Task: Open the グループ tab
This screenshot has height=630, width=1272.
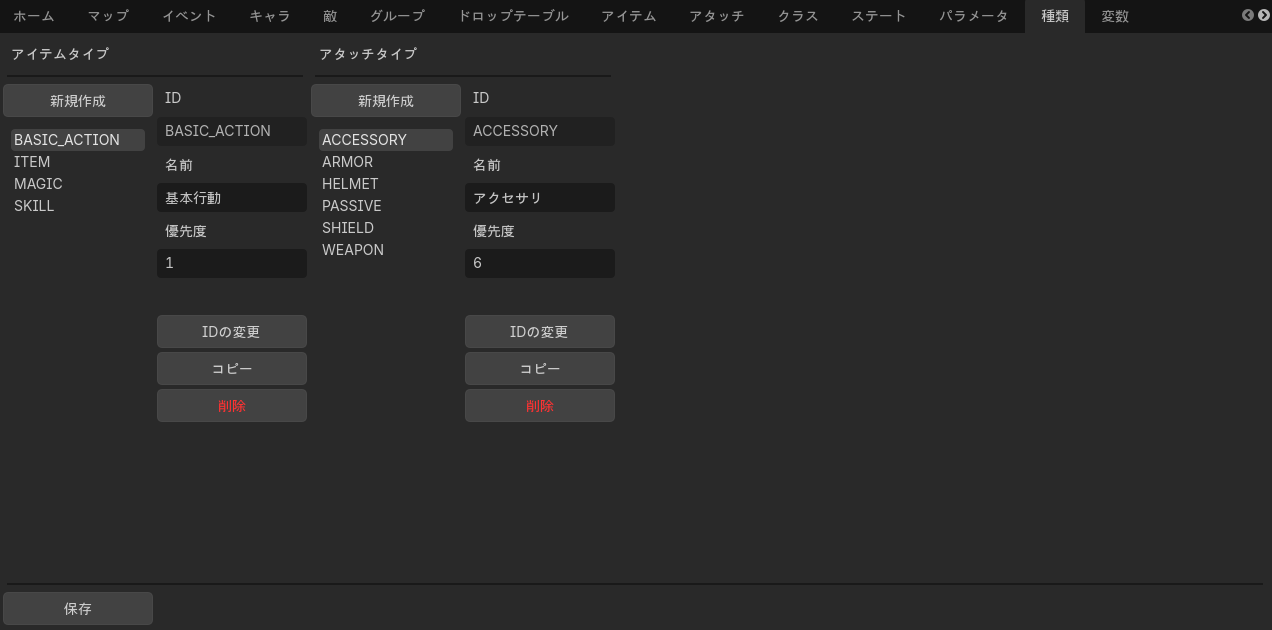Action: 397,16
